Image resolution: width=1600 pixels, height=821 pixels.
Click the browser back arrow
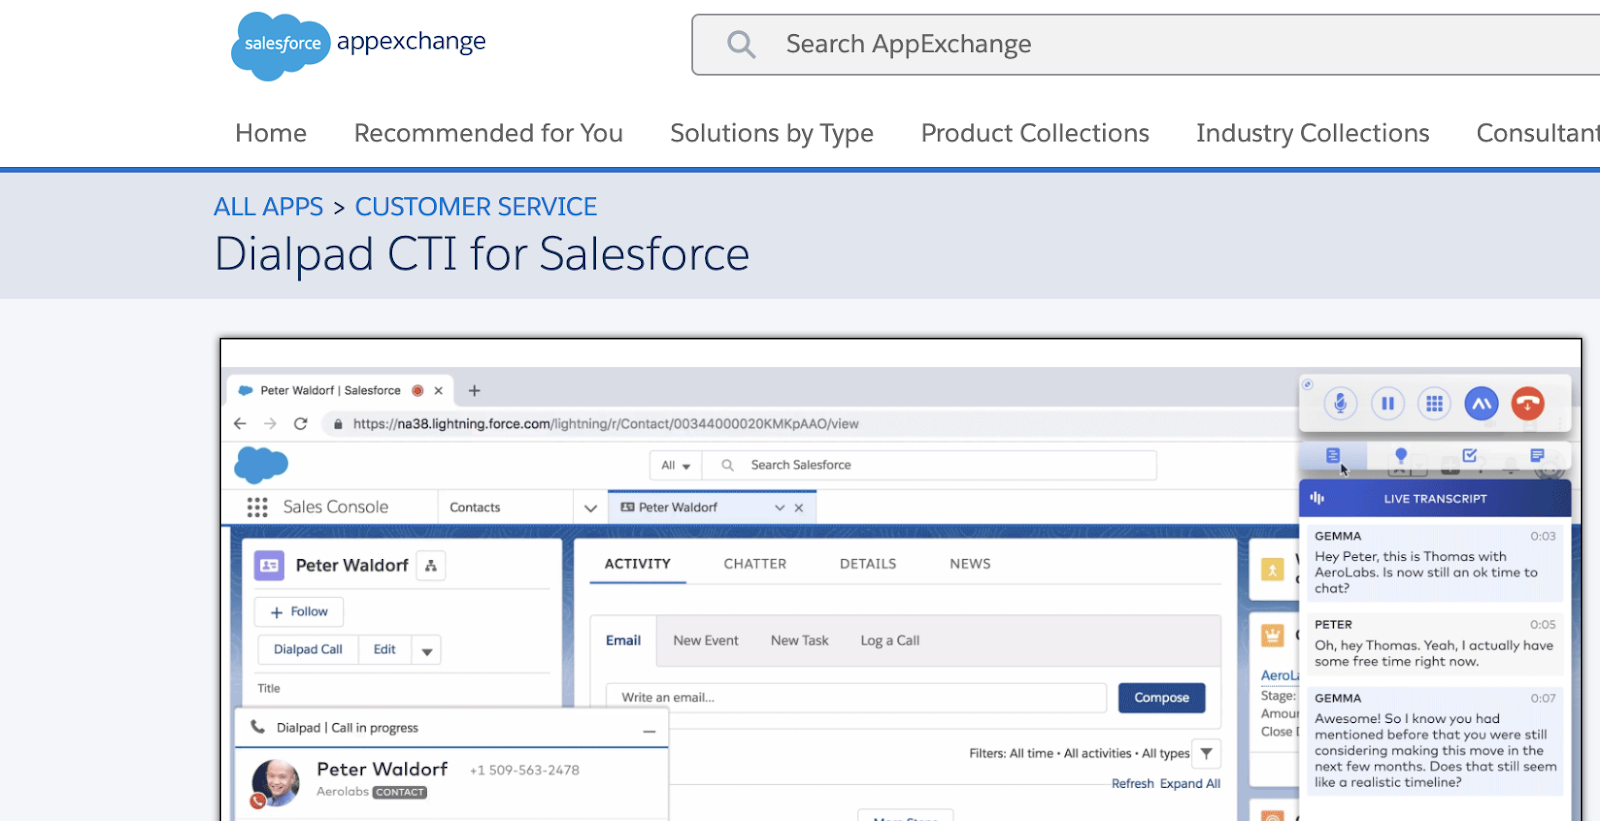240,424
